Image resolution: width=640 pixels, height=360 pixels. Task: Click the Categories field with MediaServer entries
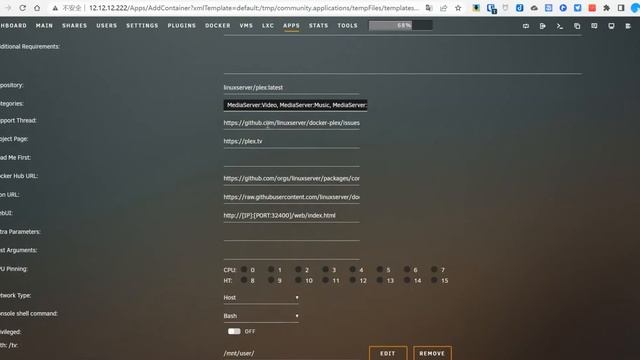(295, 105)
